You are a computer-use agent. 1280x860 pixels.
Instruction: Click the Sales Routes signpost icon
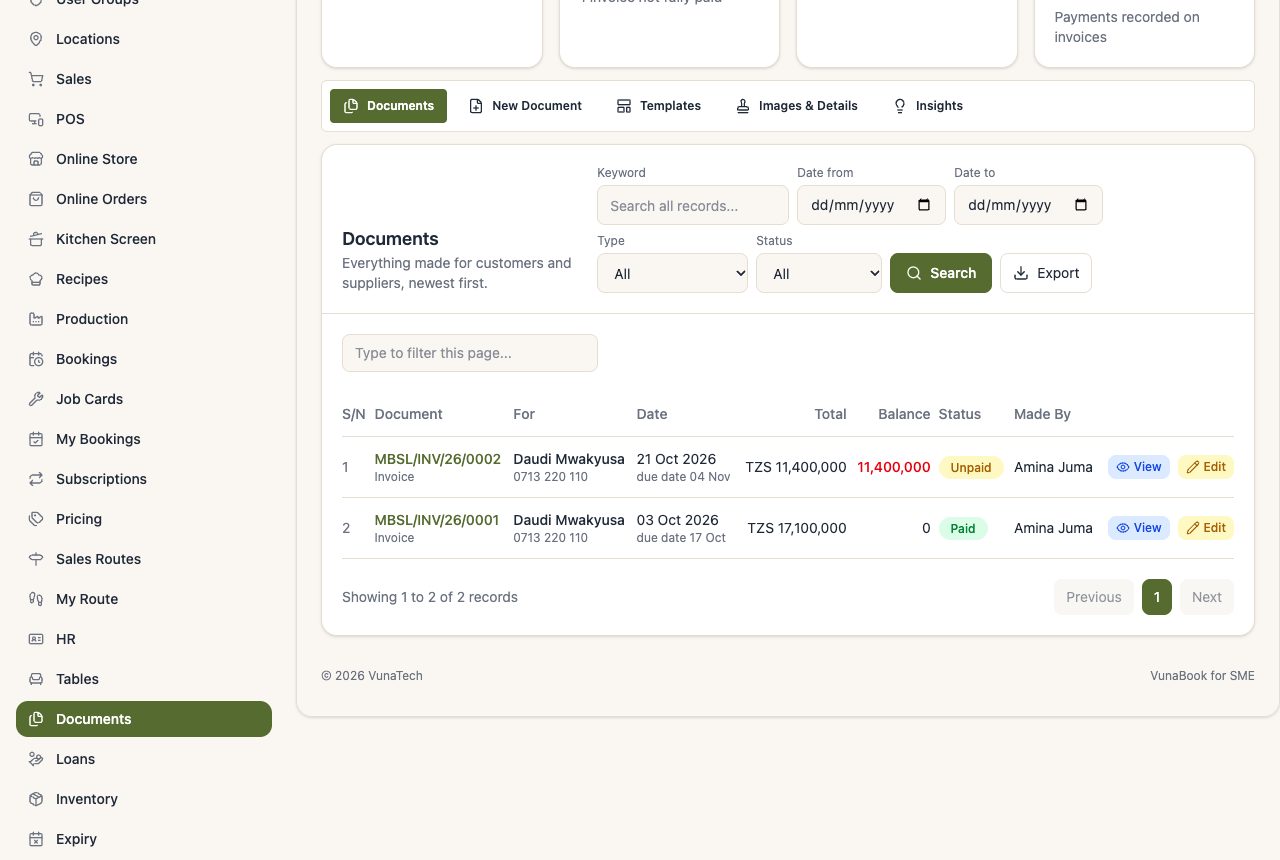click(36, 559)
